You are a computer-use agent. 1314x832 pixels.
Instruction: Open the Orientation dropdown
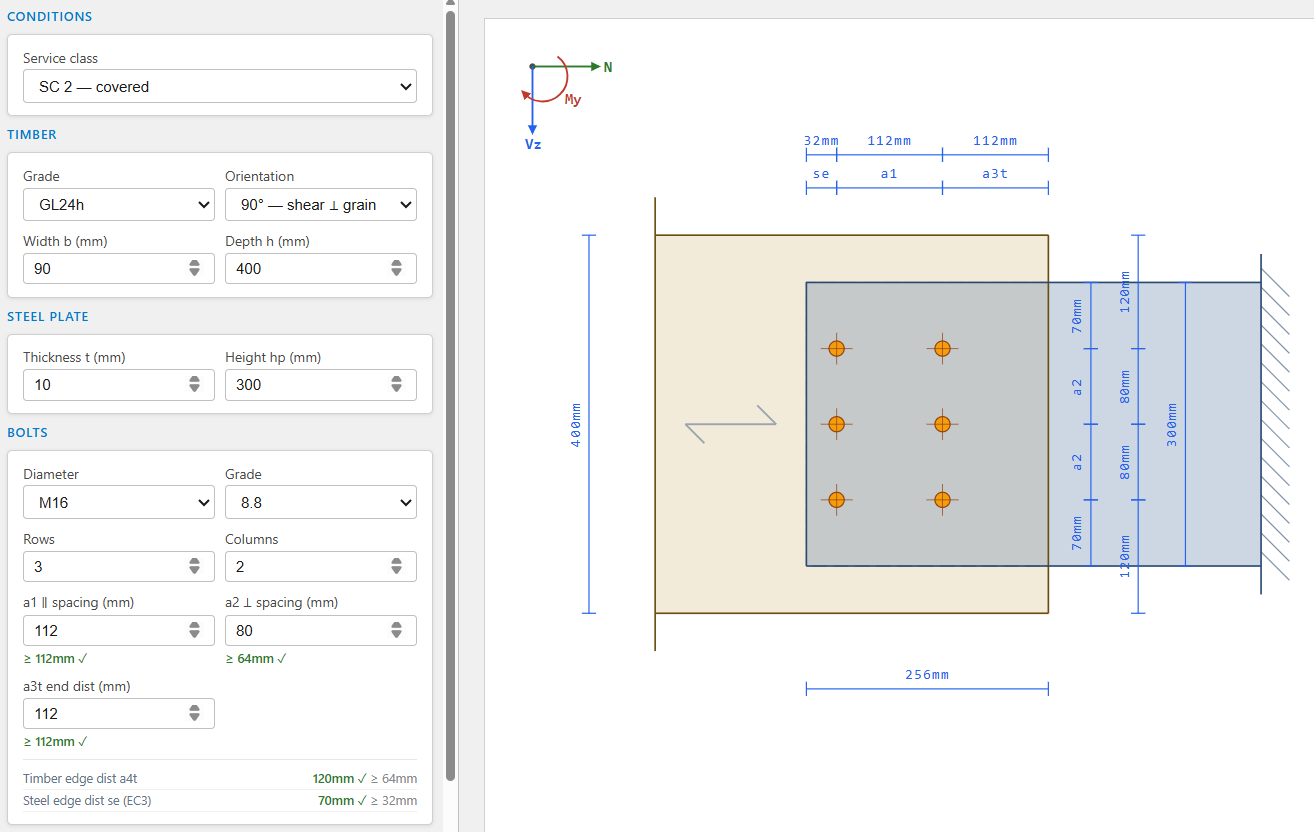click(321, 204)
